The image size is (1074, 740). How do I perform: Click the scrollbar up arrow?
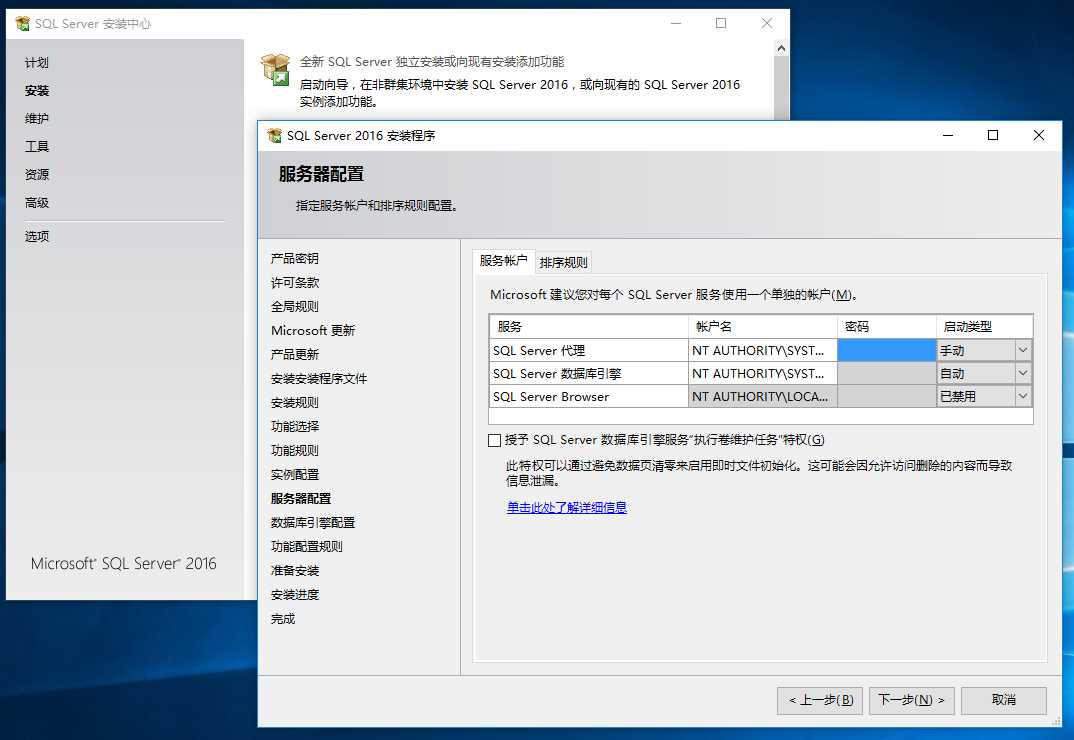pyautogui.click(x=781, y=47)
